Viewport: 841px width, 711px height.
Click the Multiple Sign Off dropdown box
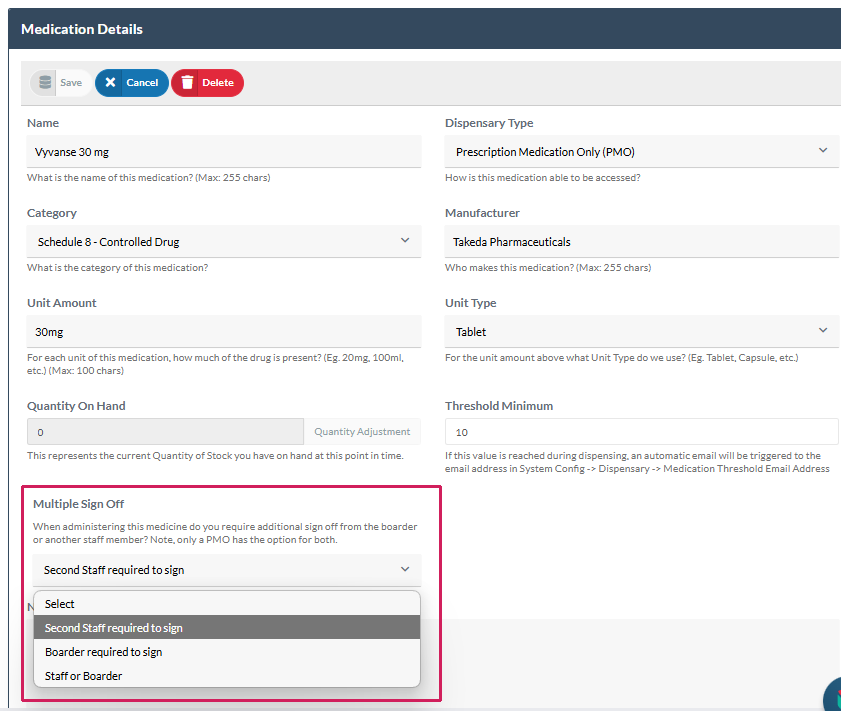tap(227, 570)
